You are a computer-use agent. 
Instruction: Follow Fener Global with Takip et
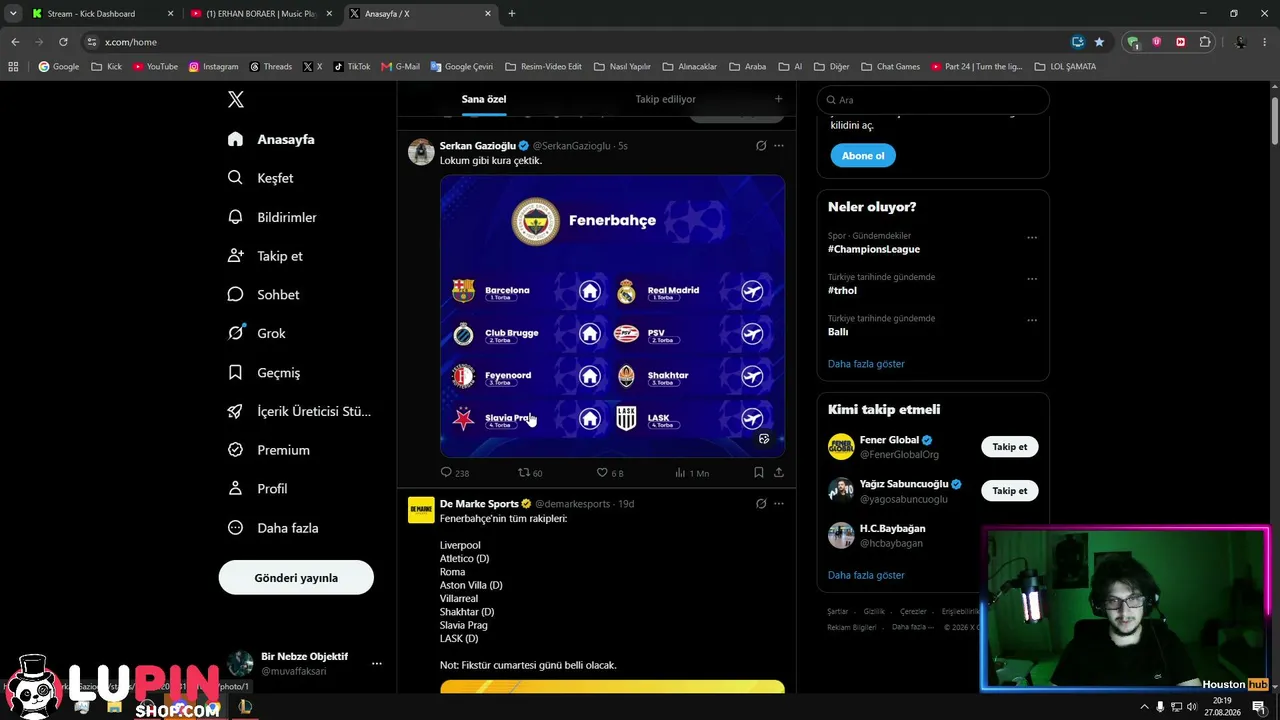click(x=1009, y=447)
